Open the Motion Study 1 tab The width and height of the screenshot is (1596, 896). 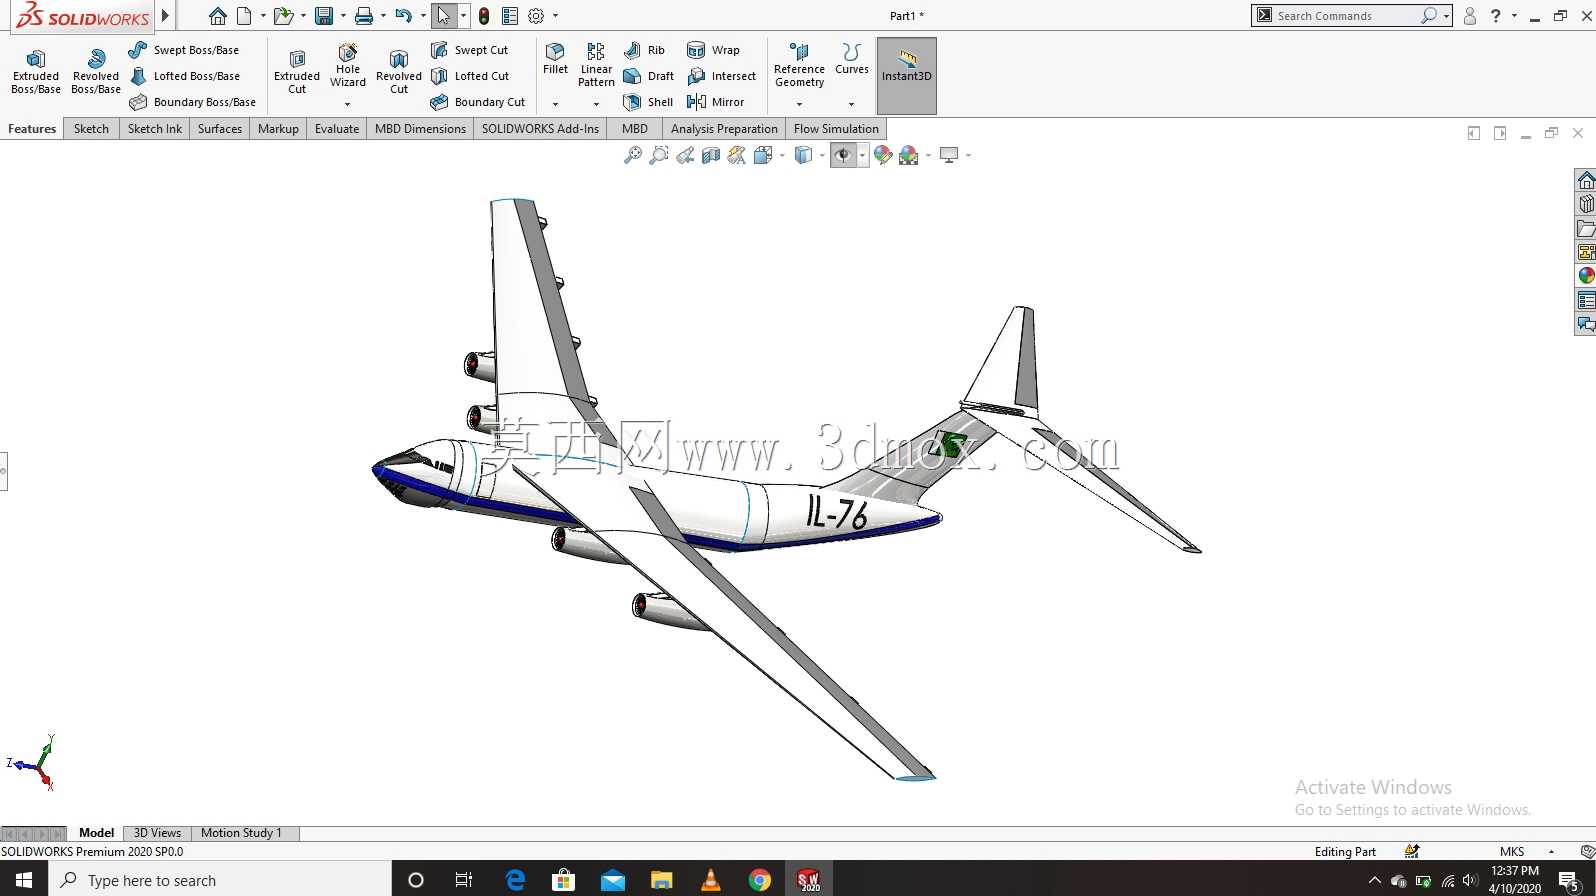pyautogui.click(x=241, y=833)
